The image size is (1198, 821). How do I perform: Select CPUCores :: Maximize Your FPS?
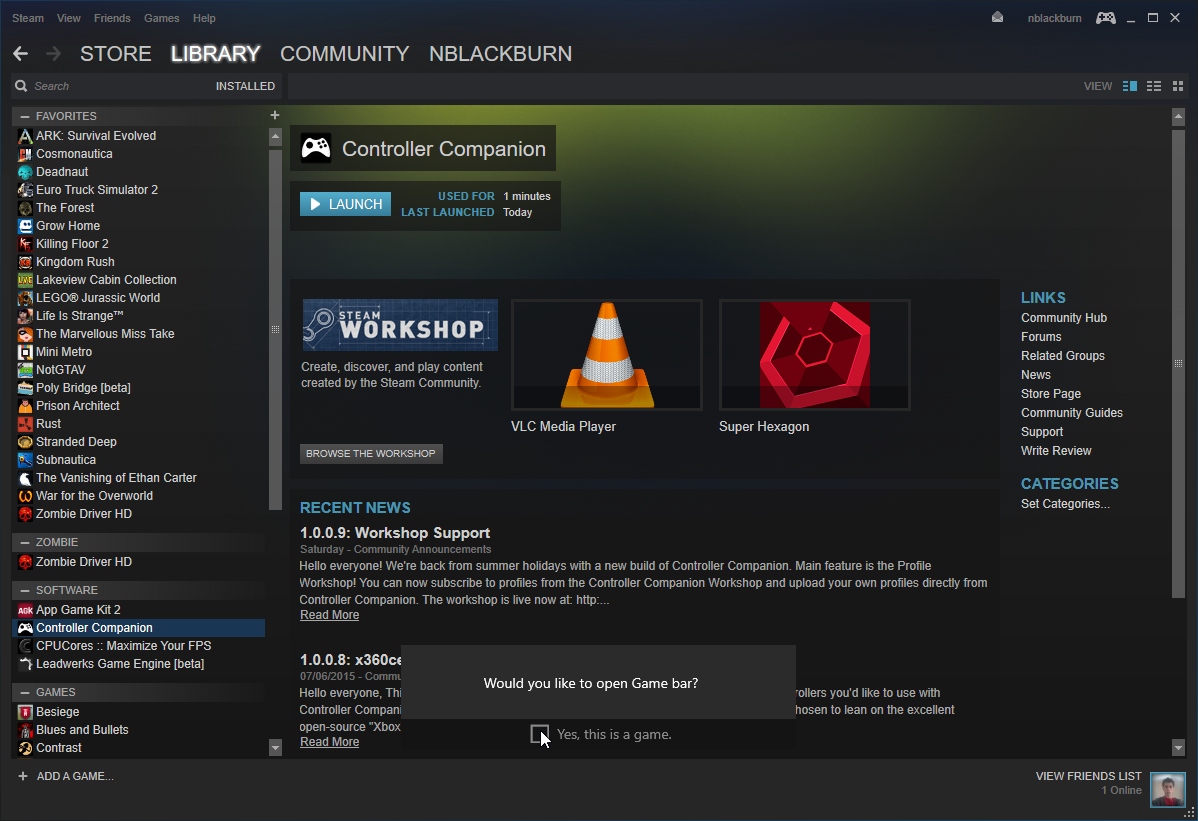139,646
